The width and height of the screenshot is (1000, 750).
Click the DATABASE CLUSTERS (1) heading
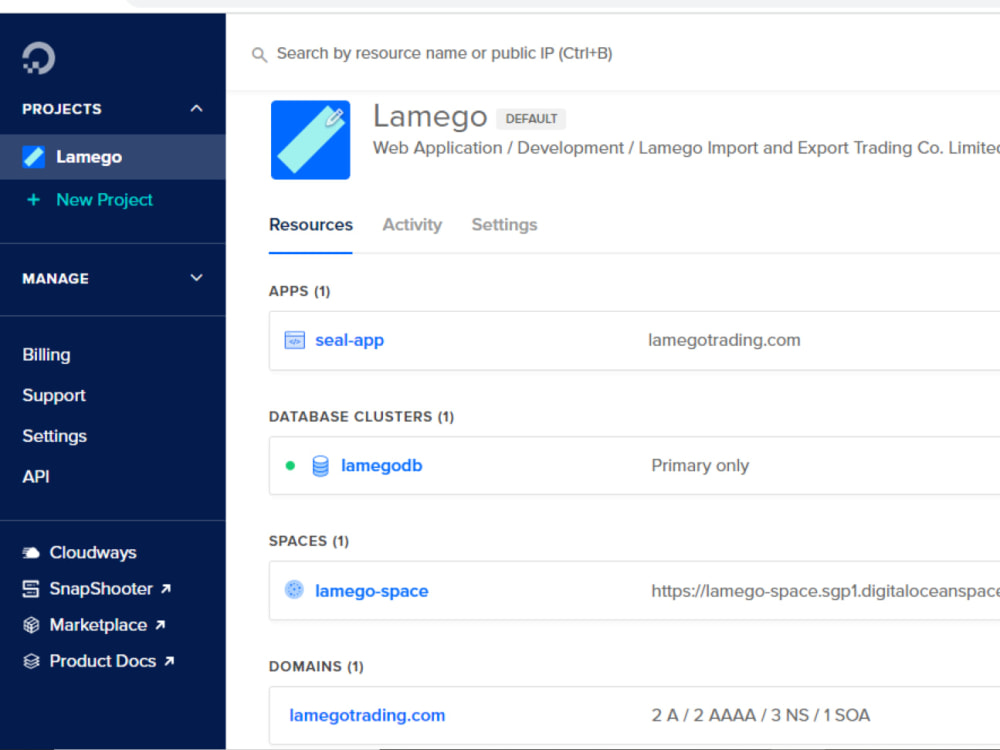(362, 417)
